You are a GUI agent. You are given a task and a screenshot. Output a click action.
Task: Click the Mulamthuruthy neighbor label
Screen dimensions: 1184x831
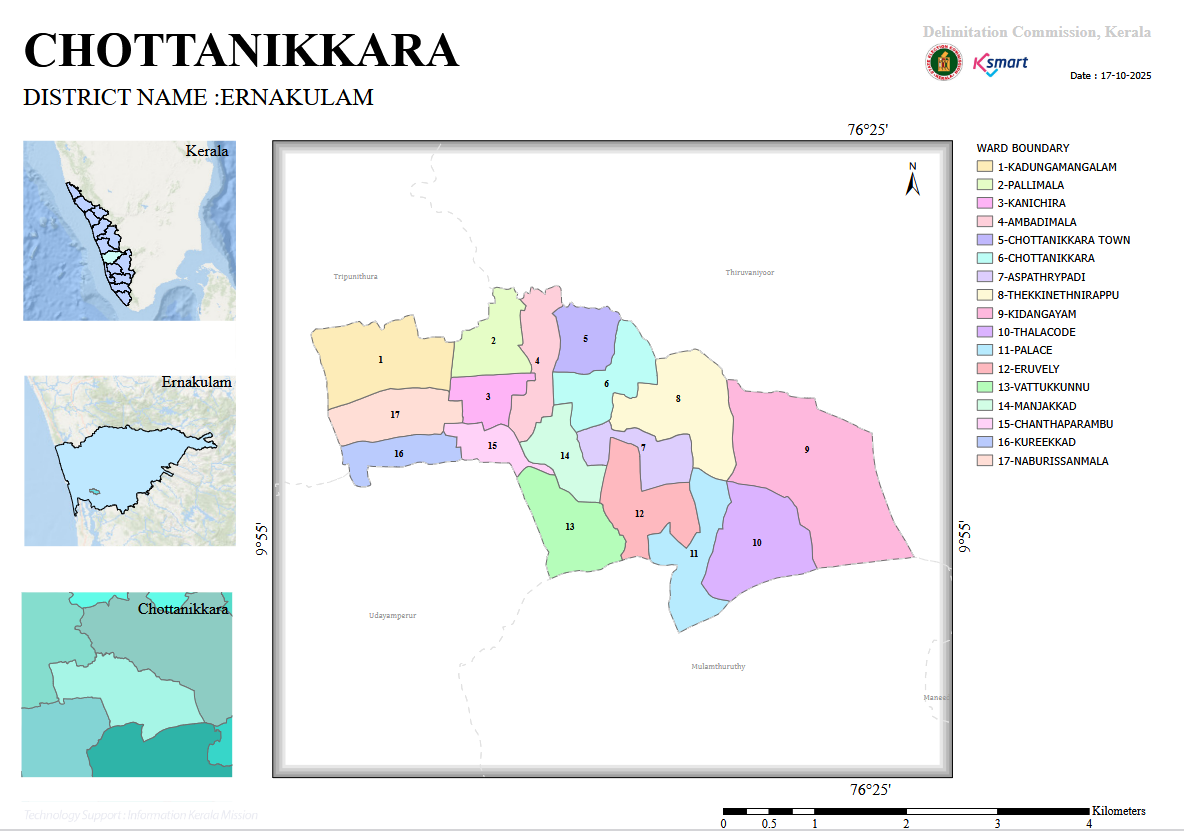tap(718, 666)
